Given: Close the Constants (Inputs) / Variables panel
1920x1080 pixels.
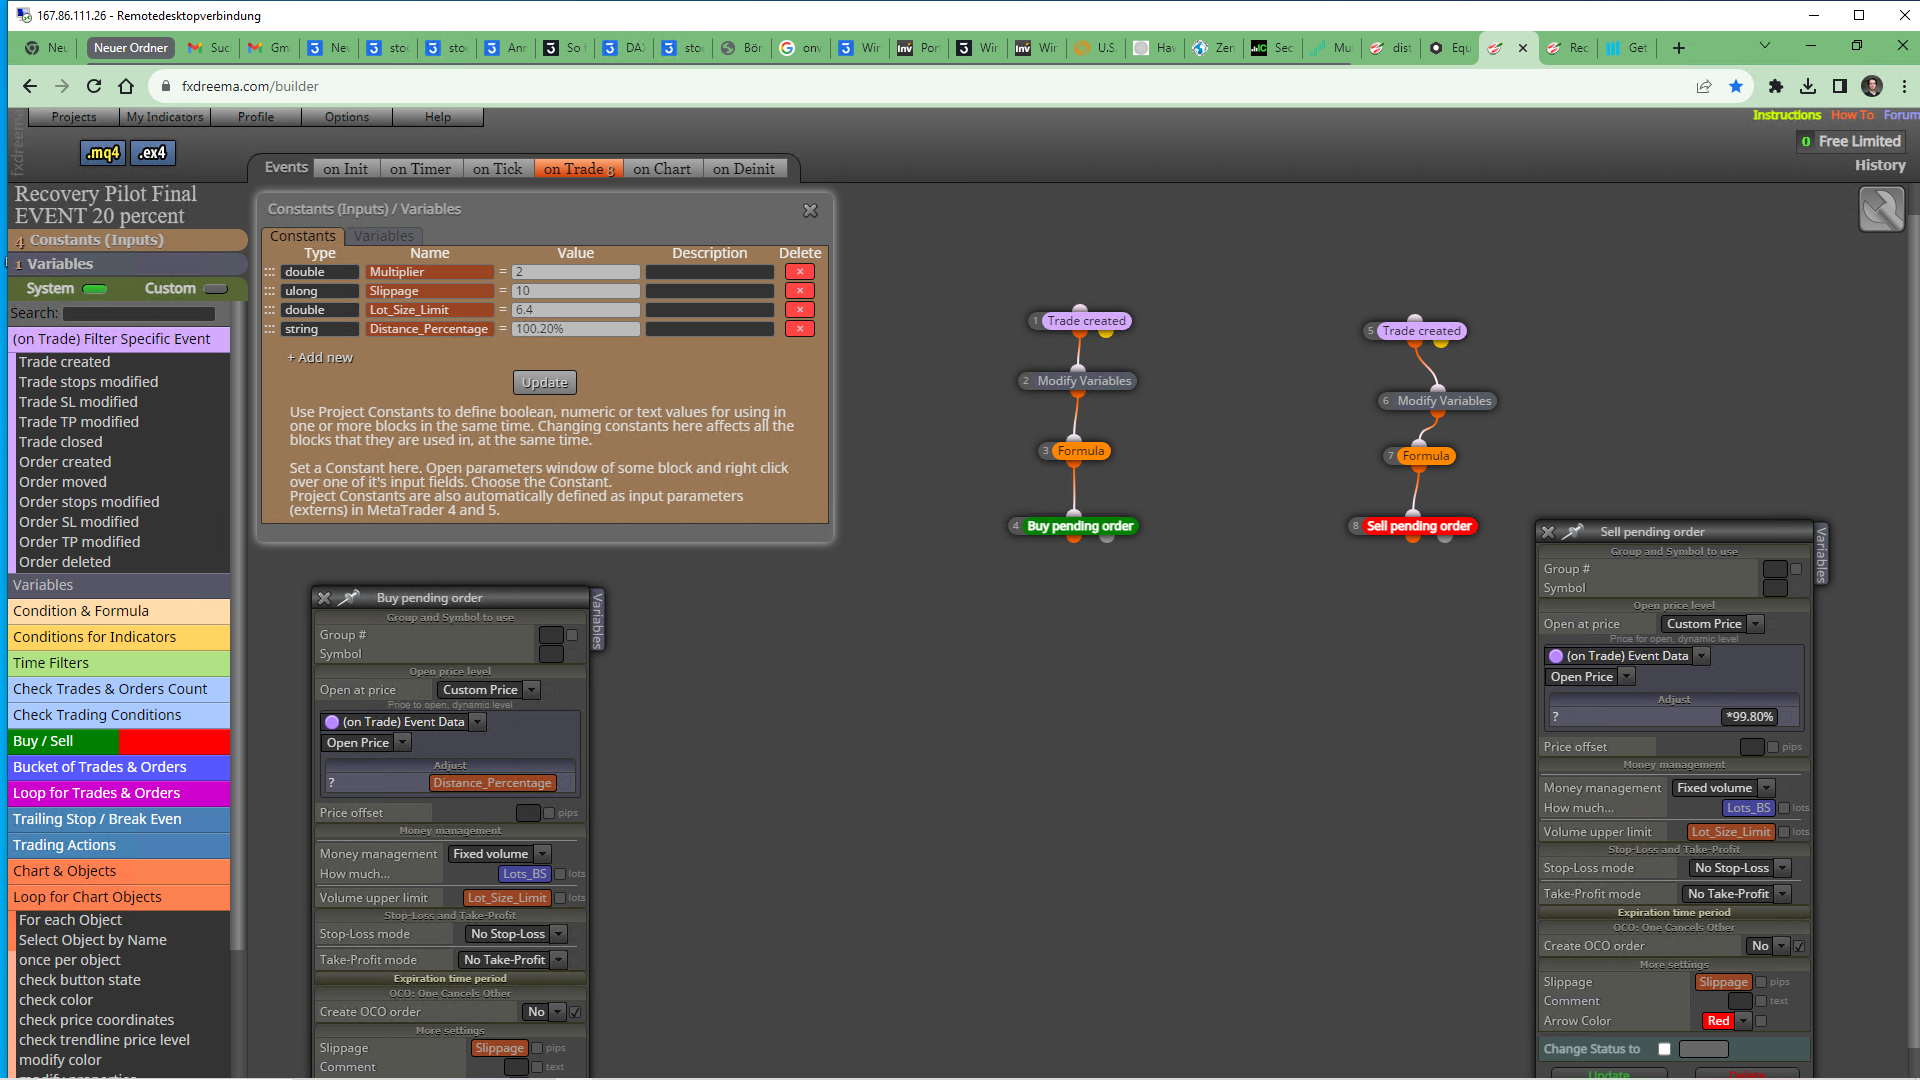Looking at the screenshot, I should [810, 210].
